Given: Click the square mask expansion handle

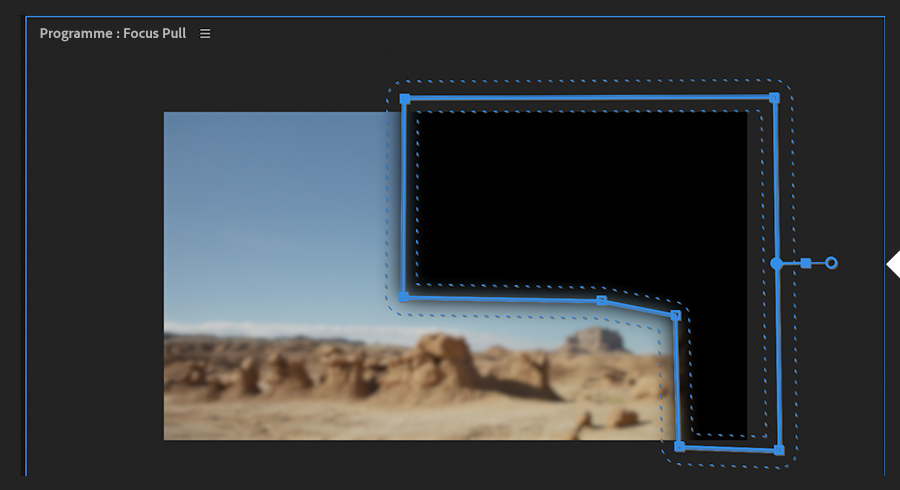Looking at the screenshot, I should pyautogui.click(x=806, y=263).
